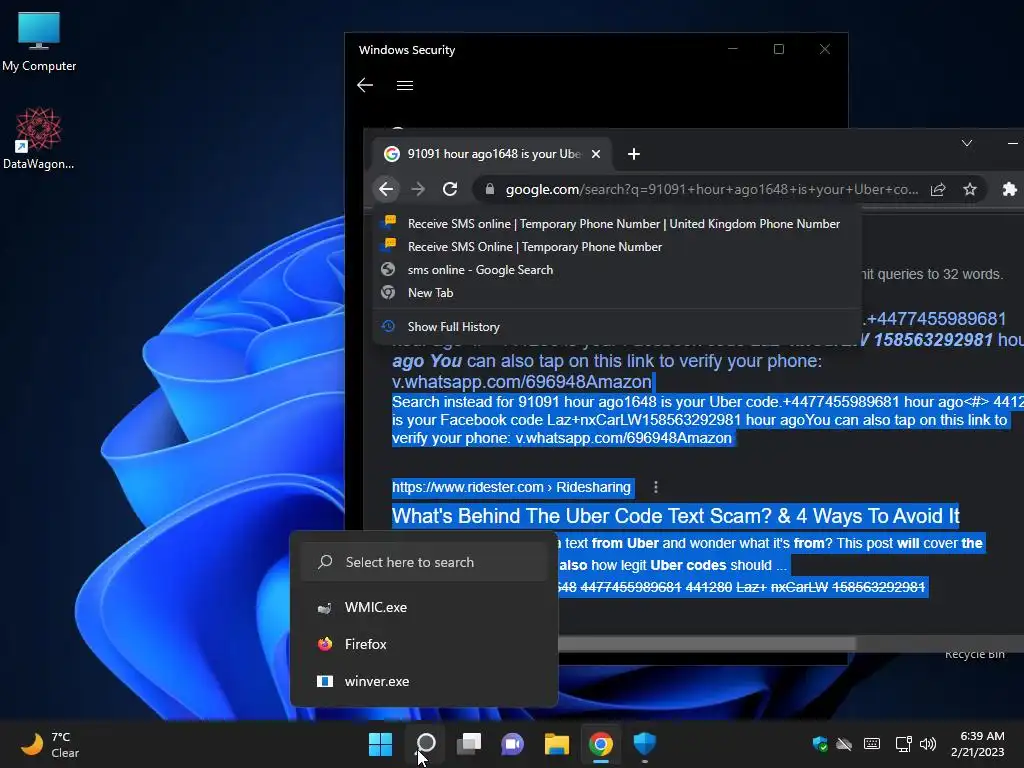Open the touch keyboard tray icon

(x=872, y=744)
